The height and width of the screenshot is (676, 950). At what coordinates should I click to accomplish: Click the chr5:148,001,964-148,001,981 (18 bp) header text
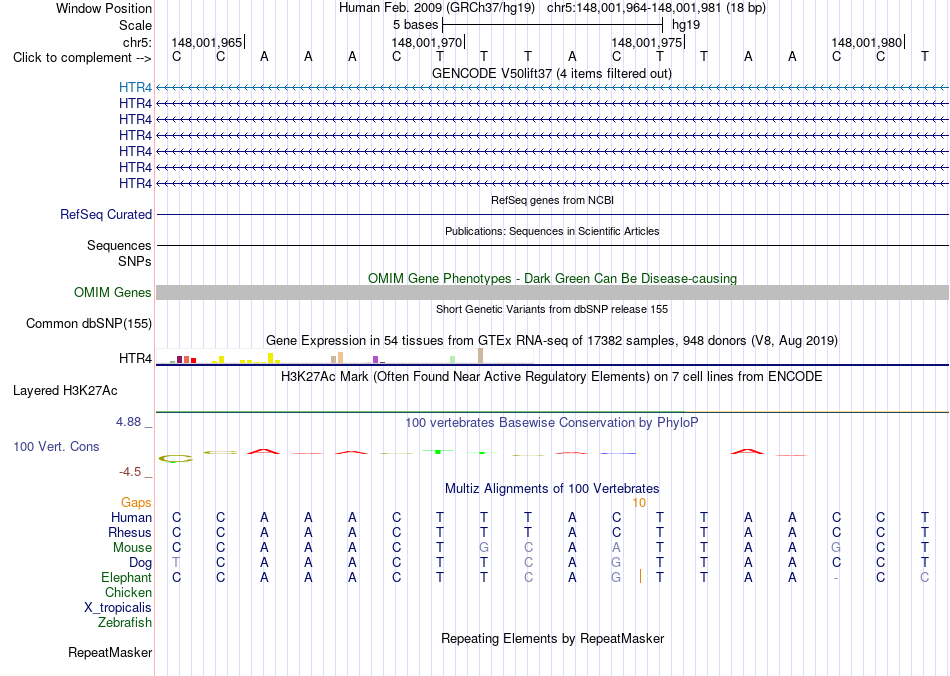656,8
